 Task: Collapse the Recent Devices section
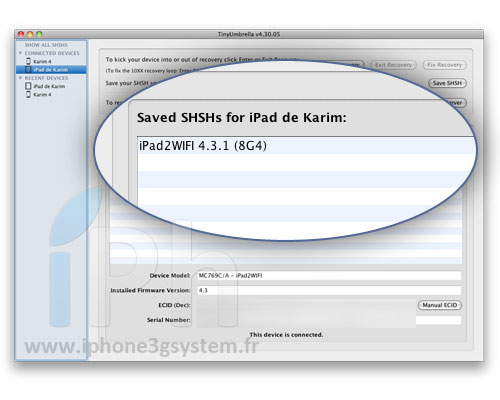[20, 78]
